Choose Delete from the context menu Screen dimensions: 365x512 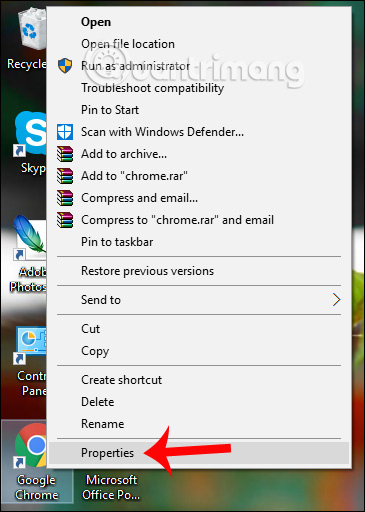pos(199,402)
